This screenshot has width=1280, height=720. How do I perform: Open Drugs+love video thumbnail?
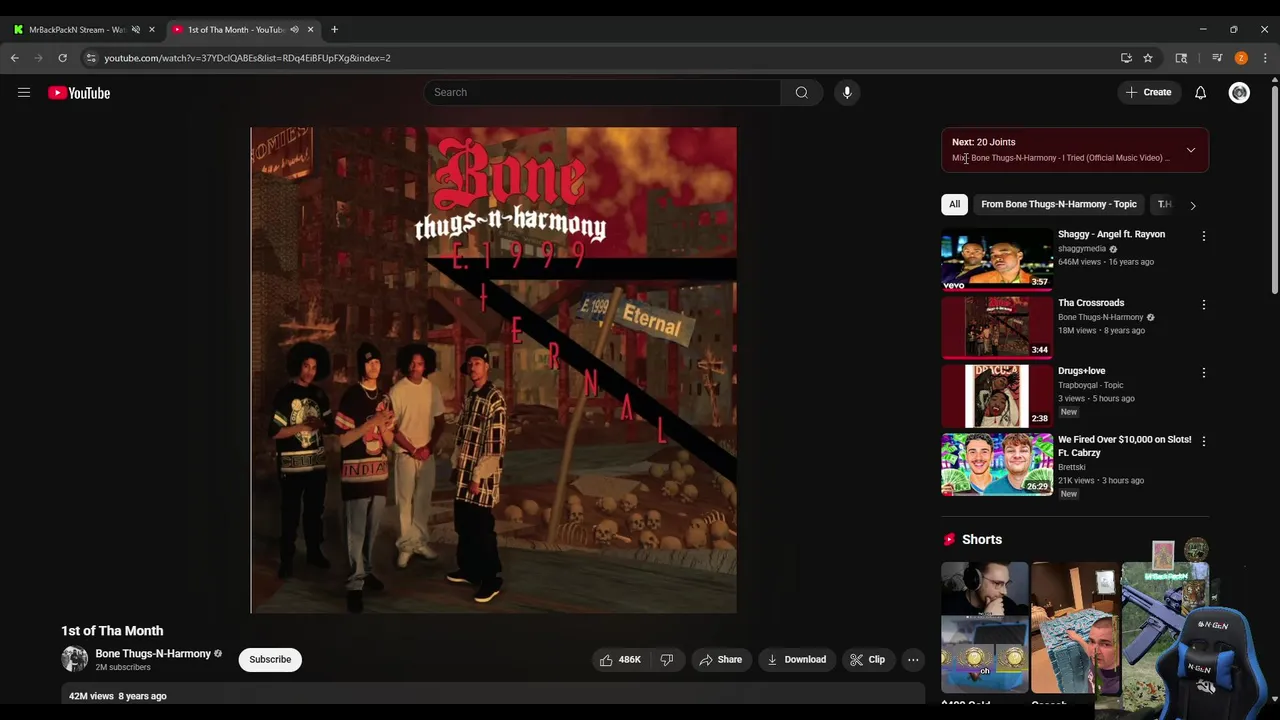[x=997, y=396]
